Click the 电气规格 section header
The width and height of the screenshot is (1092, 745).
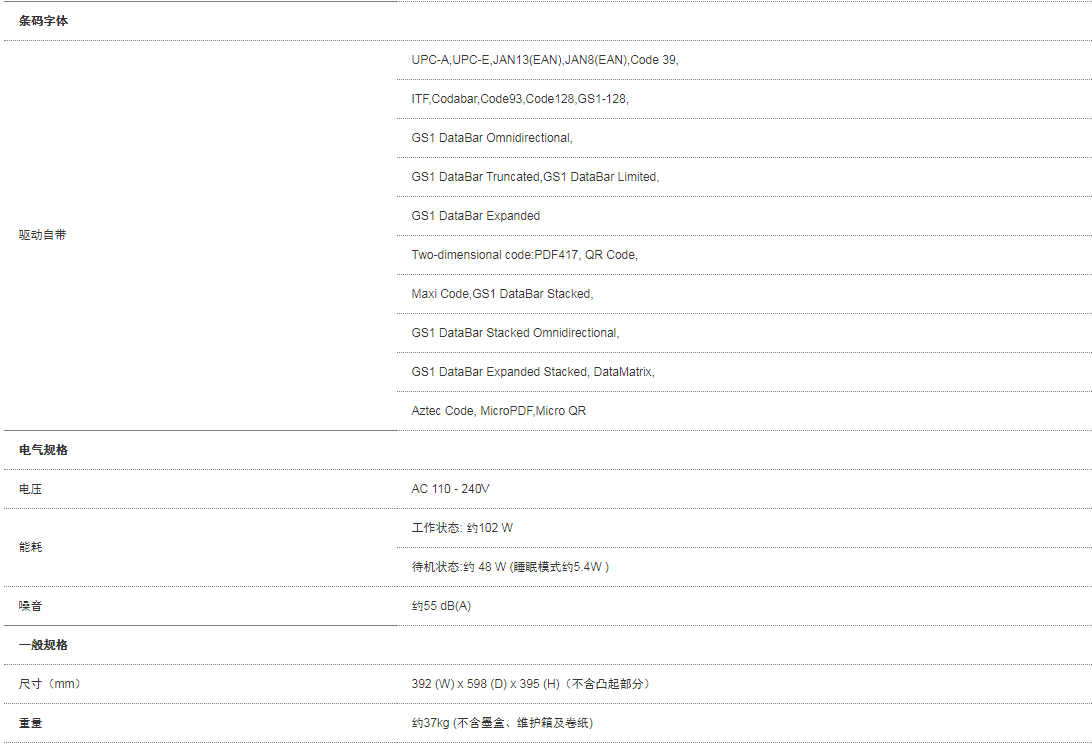click(43, 450)
